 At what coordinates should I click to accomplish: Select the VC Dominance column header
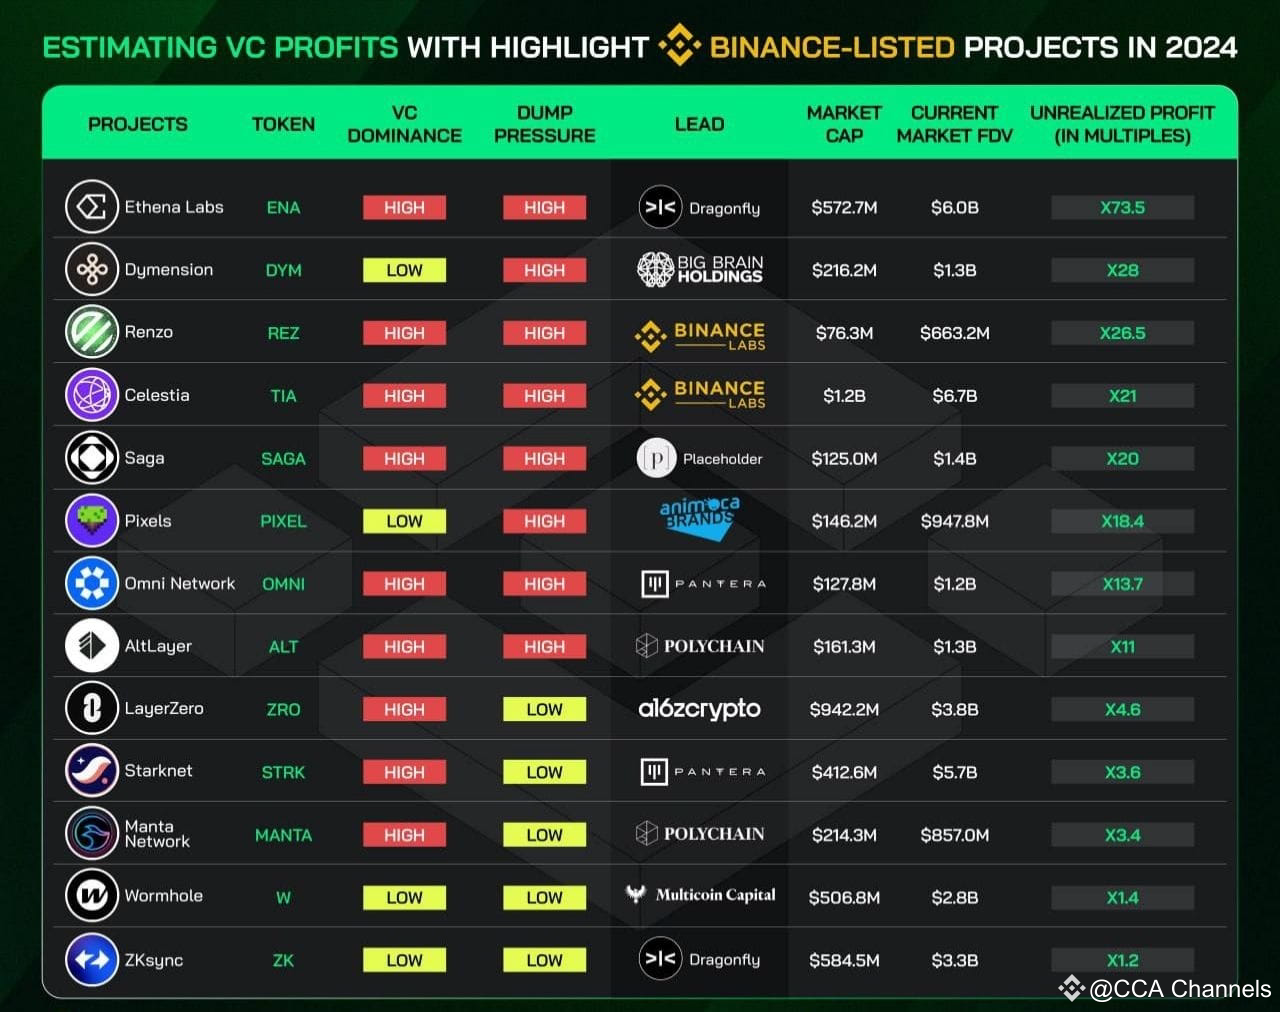coord(404,124)
